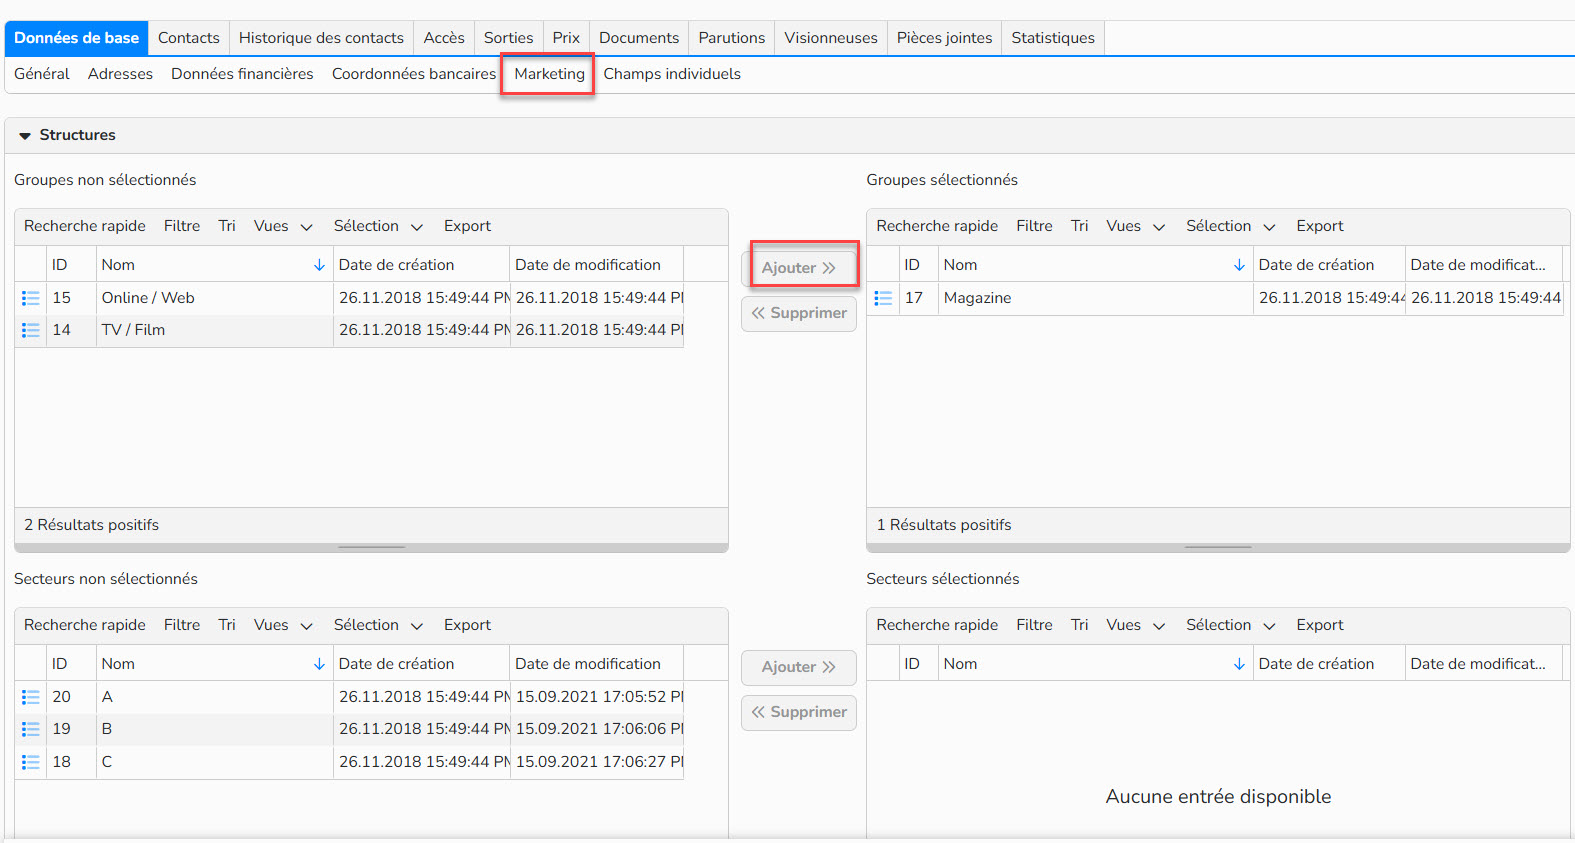Click ID column header in unselected groups

70,265
